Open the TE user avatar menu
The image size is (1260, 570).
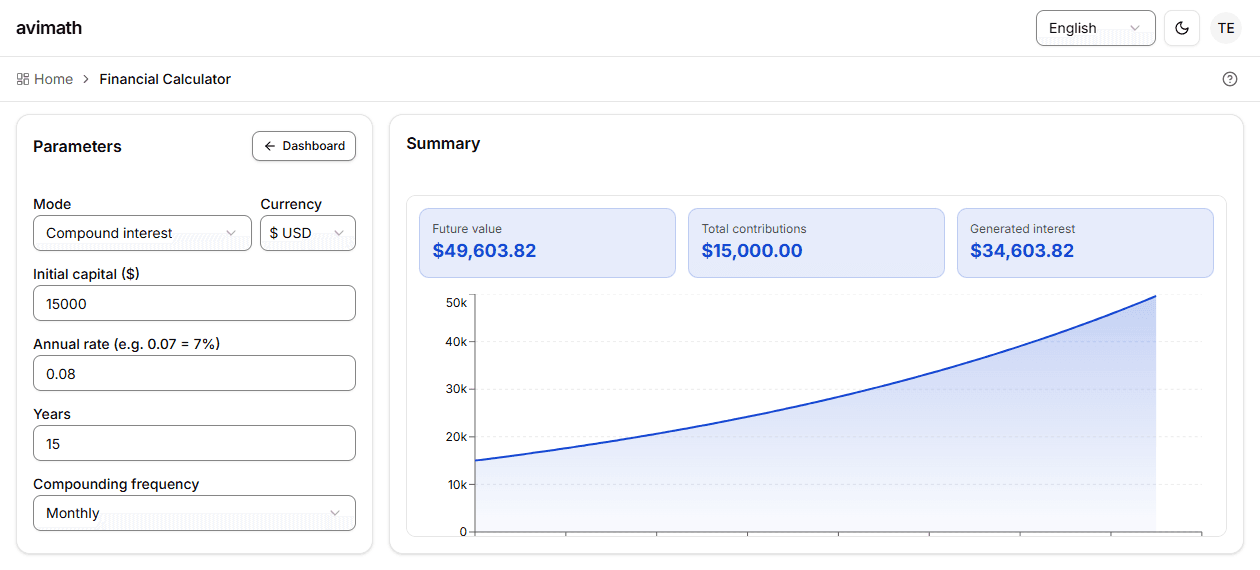[x=1226, y=28]
